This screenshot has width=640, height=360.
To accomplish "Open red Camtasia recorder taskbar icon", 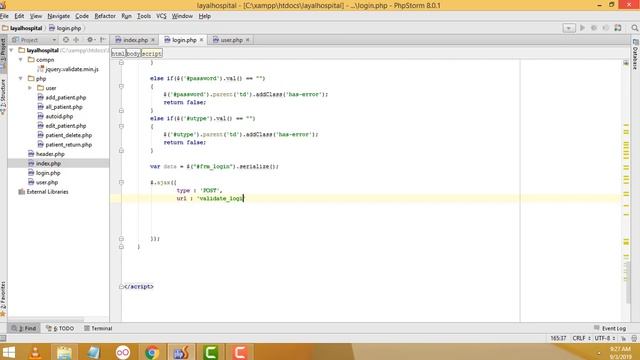I will click(240, 352).
